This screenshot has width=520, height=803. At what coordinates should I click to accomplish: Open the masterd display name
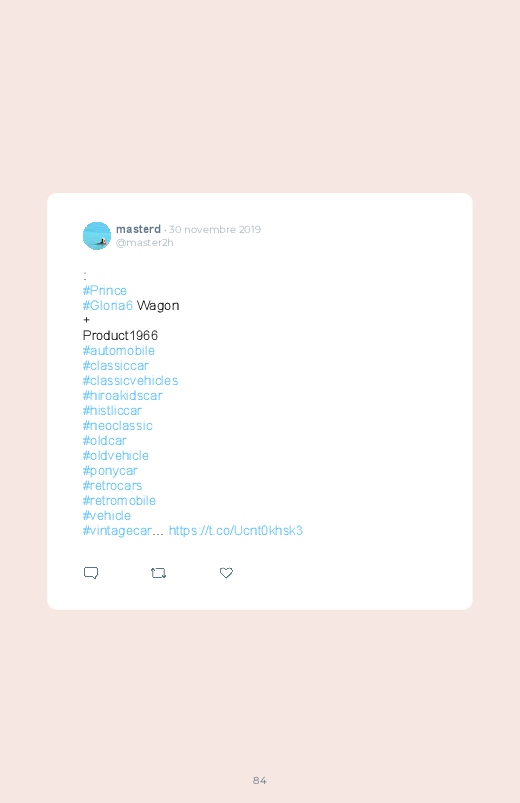[x=138, y=229]
